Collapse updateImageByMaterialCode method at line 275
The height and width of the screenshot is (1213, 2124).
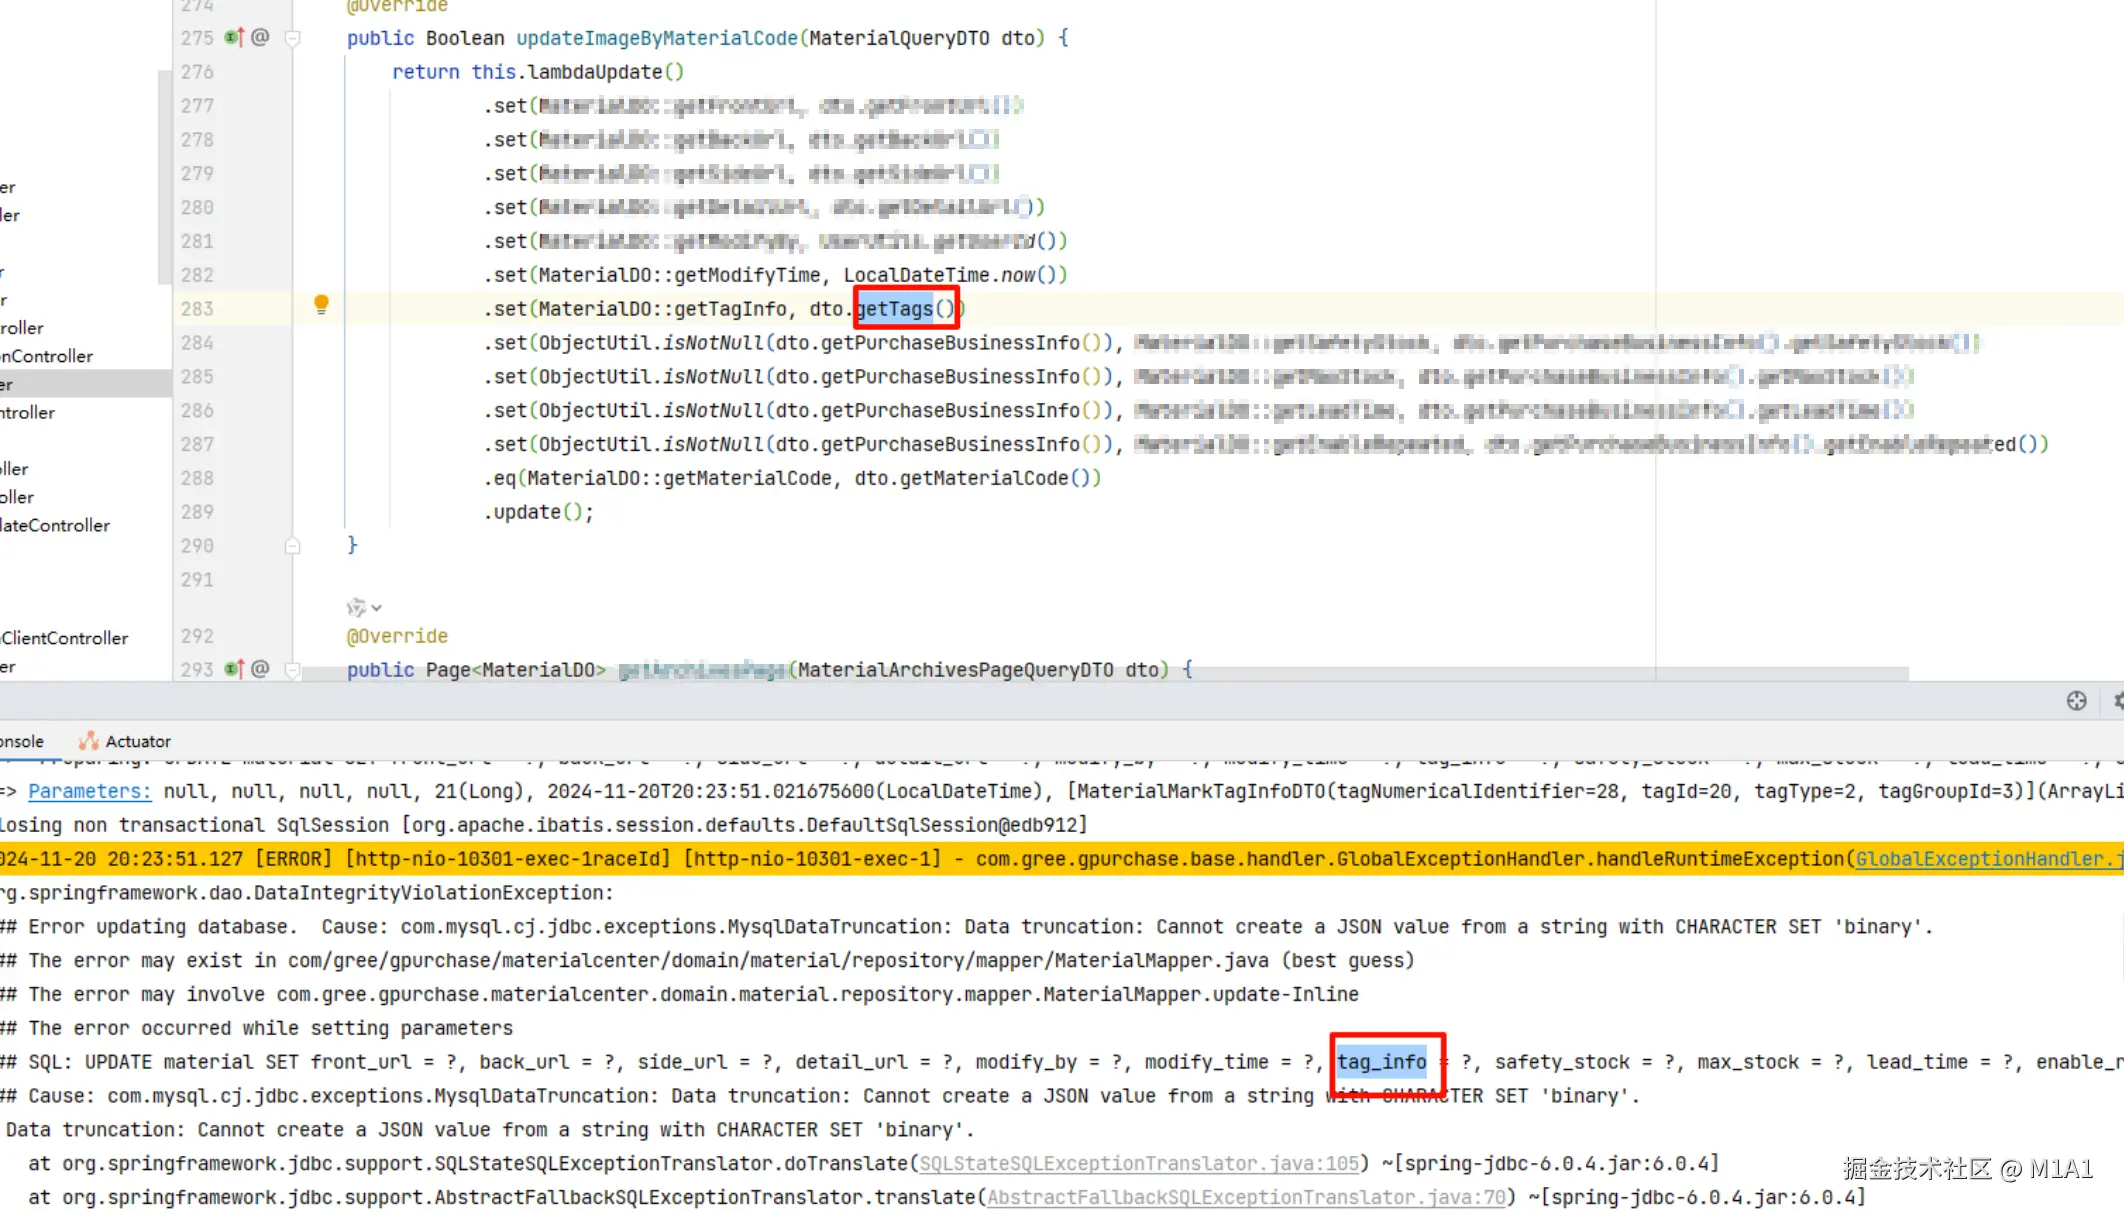click(x=293, y=39)
